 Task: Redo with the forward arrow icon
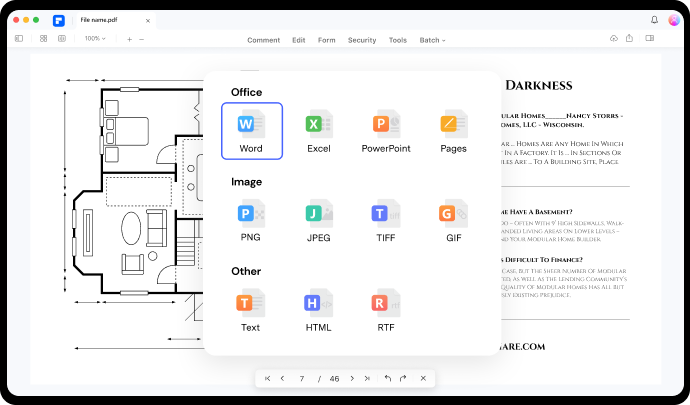coord(403,378)
